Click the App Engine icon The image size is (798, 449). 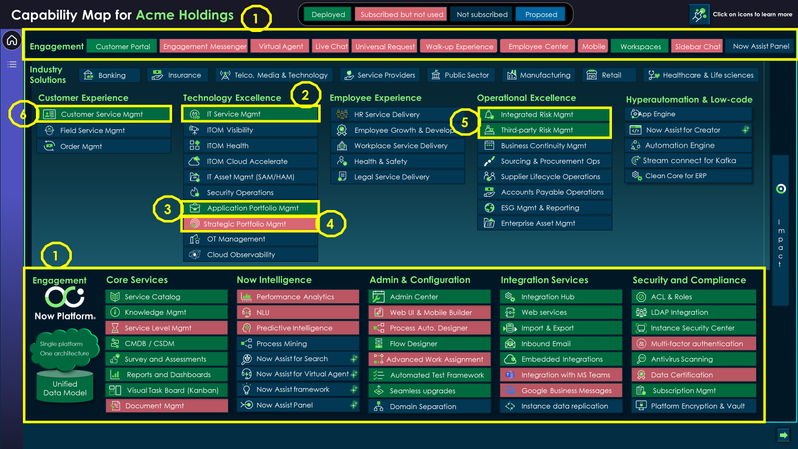tap(635, 114)
